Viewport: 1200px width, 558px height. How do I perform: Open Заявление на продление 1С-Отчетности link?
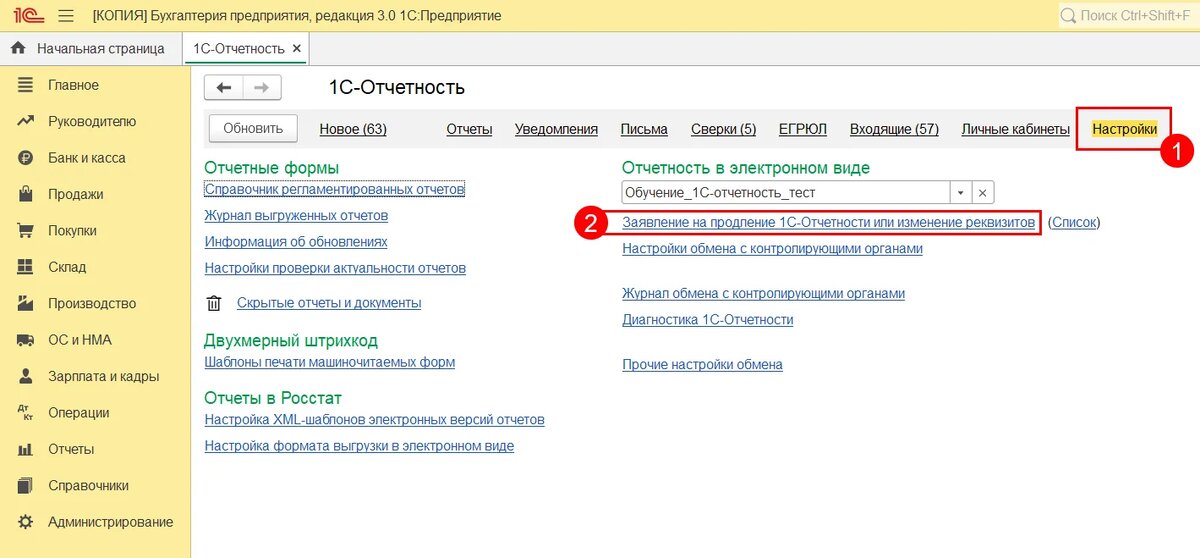coord(828,222)
